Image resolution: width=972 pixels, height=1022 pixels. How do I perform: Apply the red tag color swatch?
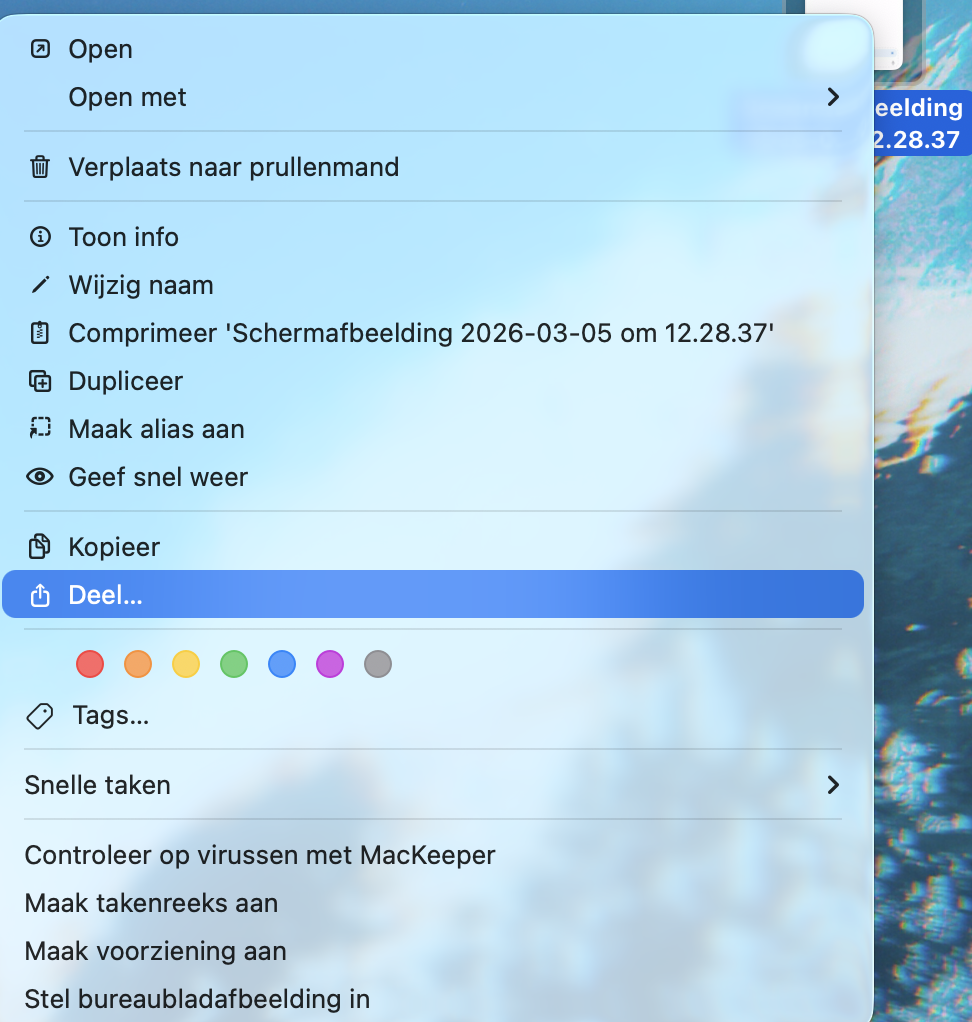coord(89,664)
